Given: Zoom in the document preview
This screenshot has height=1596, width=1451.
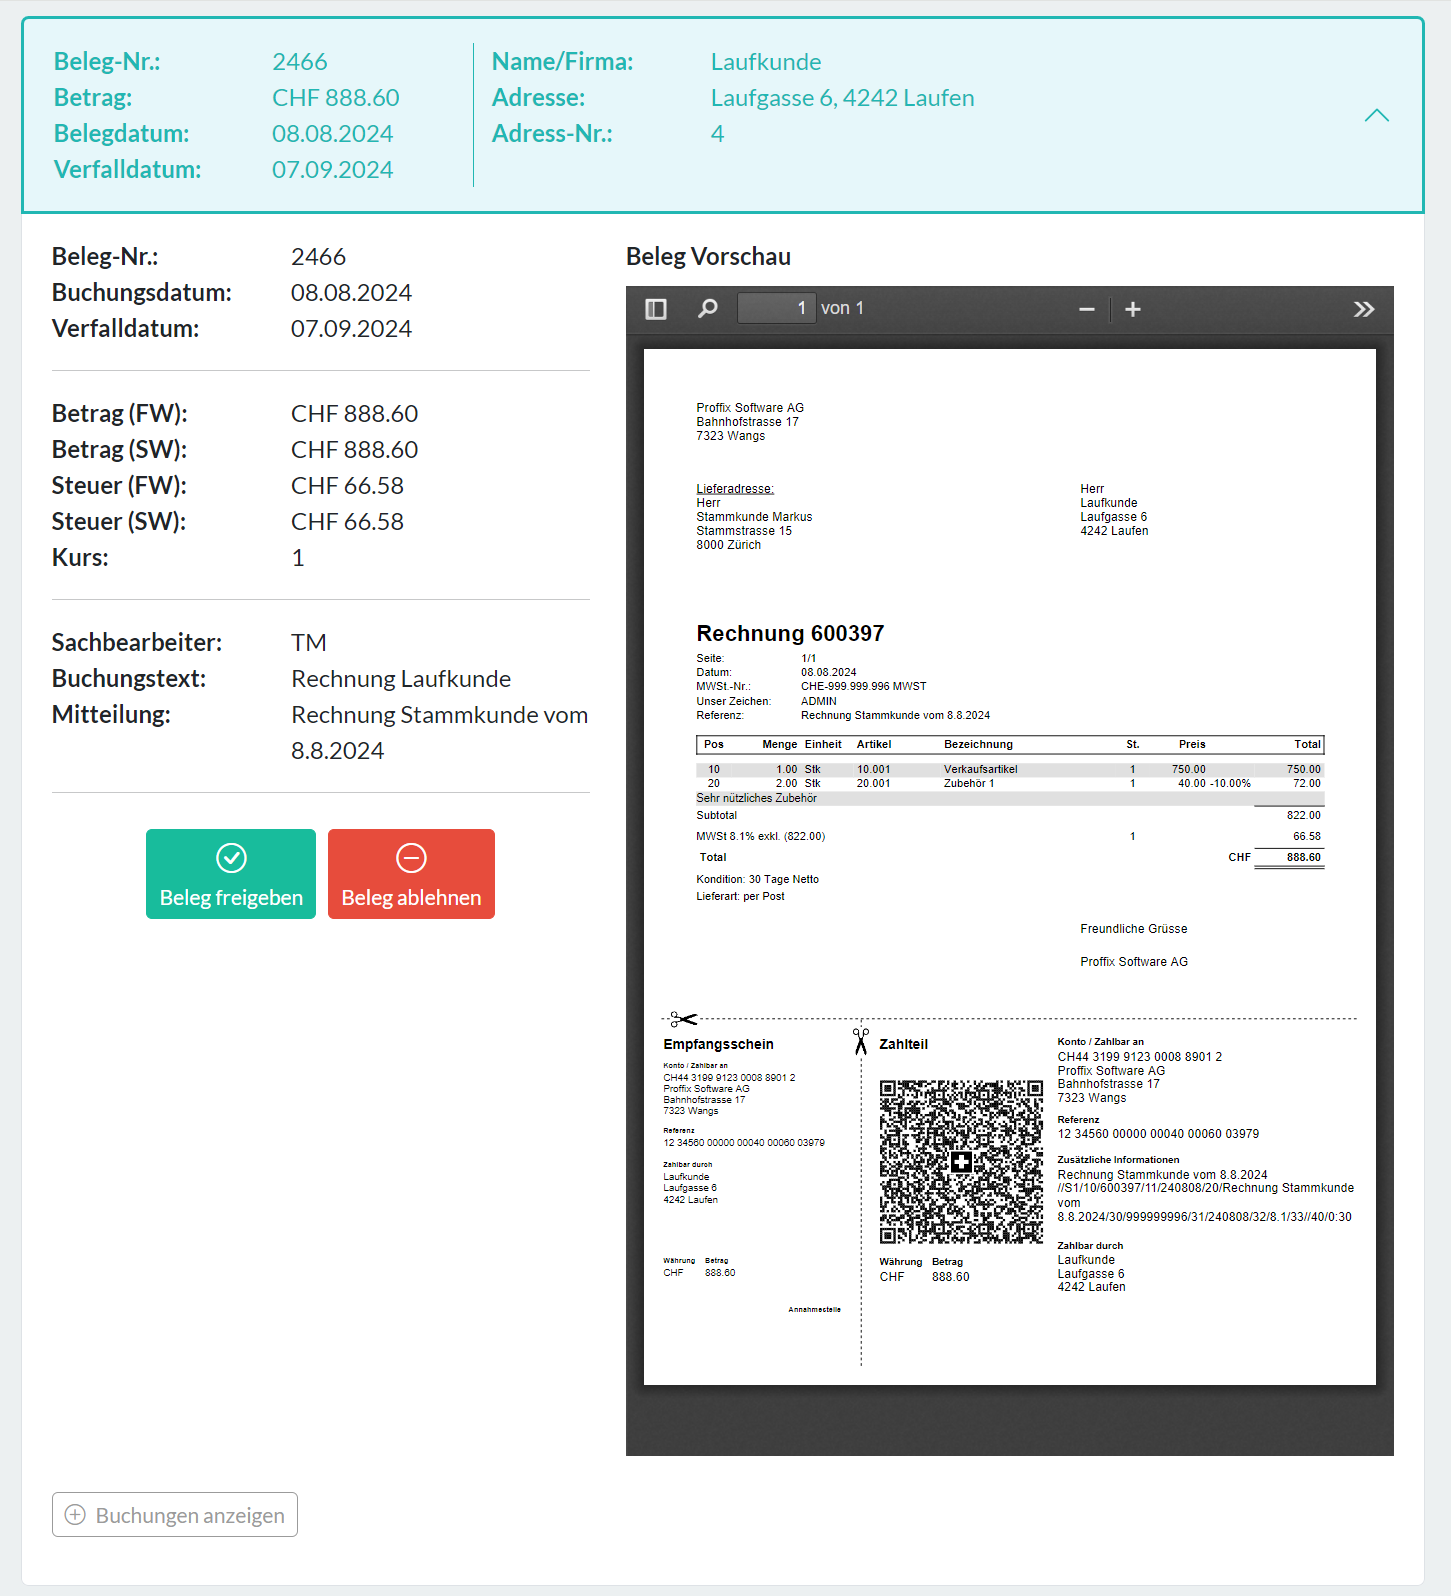Looking at the screenshot, I should point(1133,310).
